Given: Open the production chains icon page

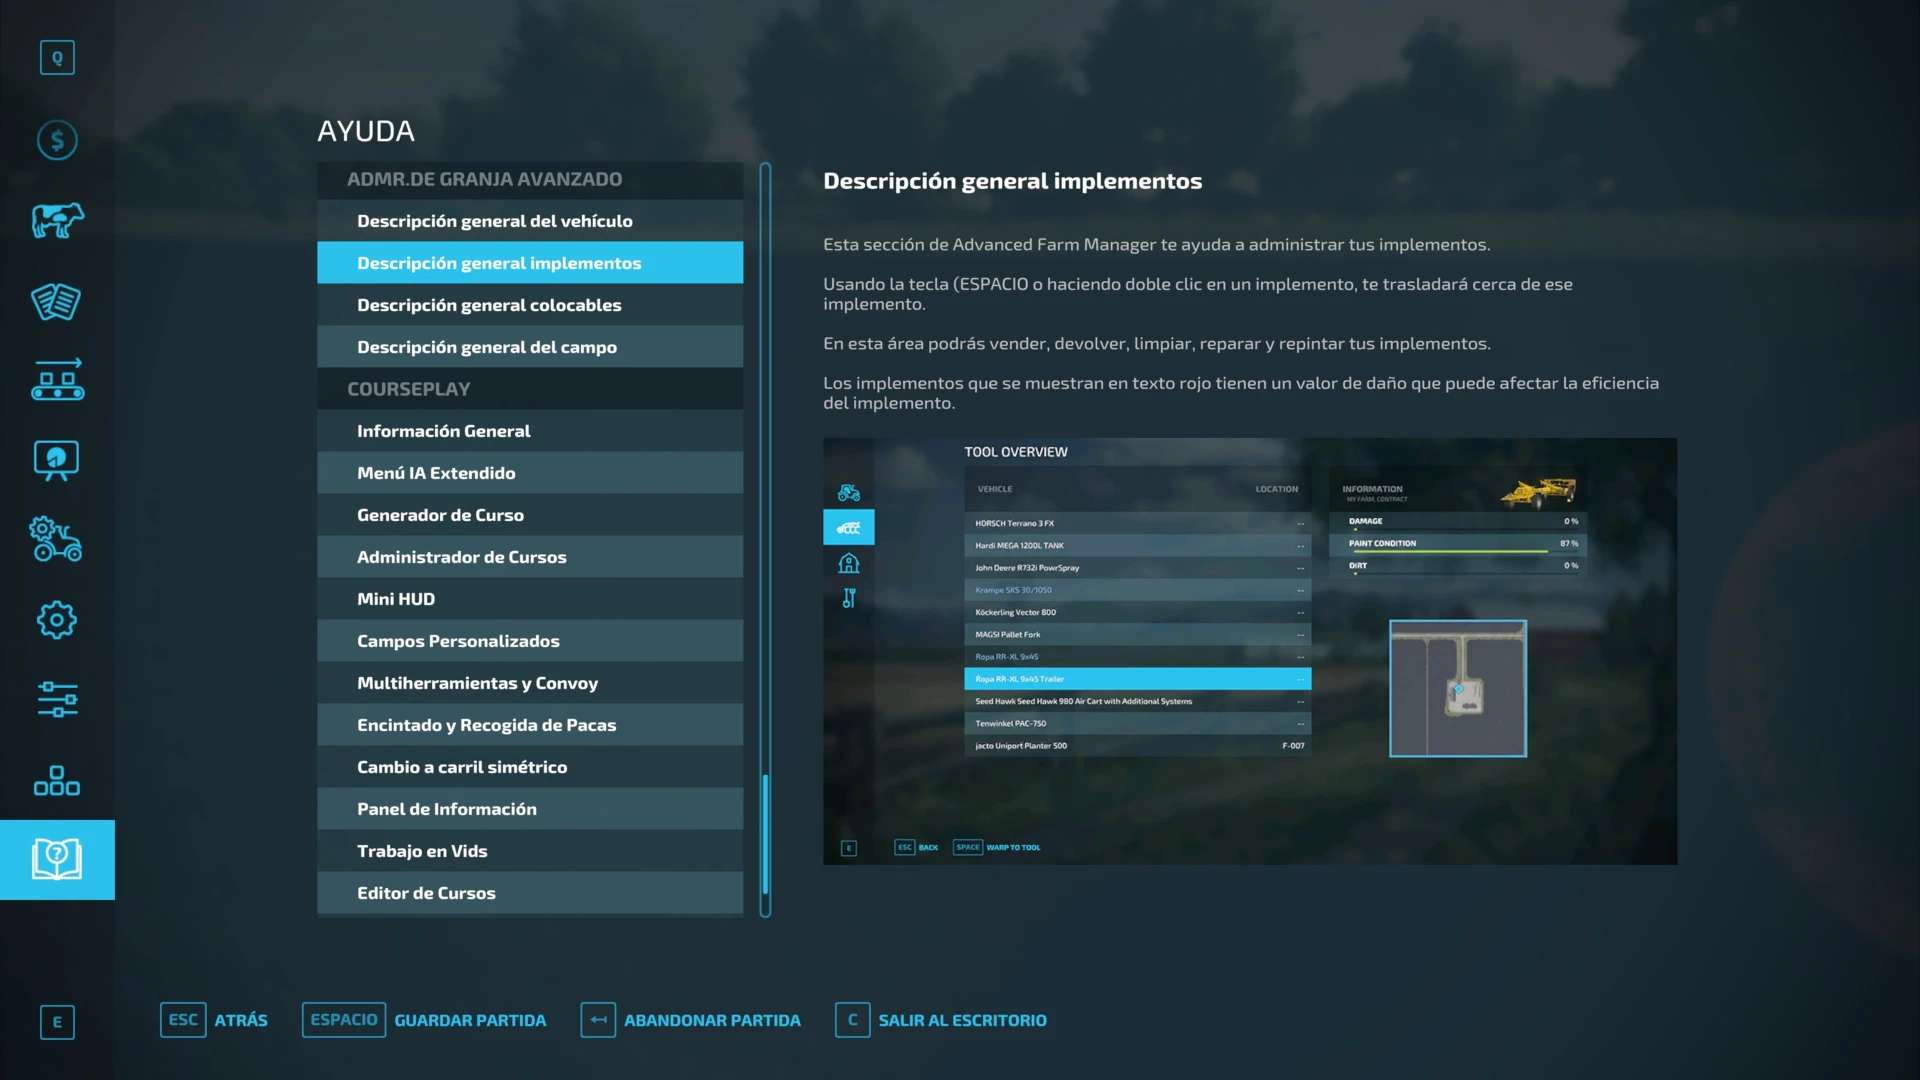Looking at the screenshot, I should point(57,380).
